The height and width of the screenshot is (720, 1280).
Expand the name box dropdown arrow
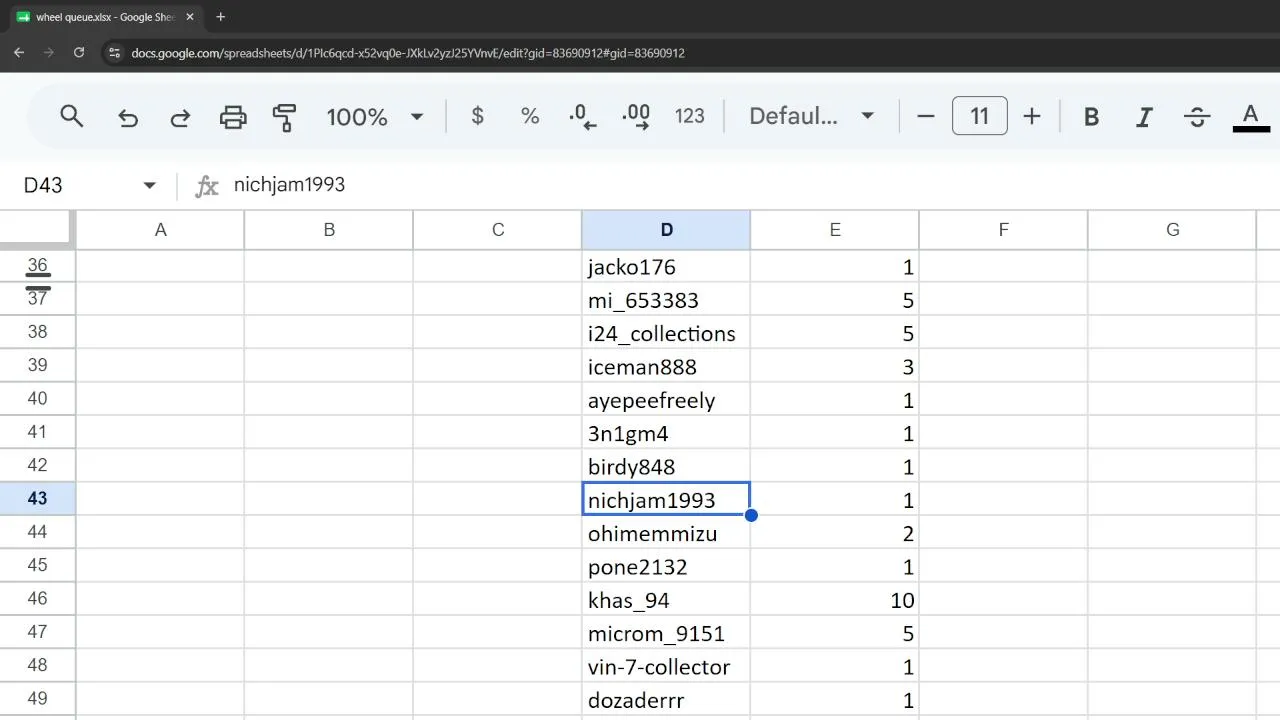[150, 185]
